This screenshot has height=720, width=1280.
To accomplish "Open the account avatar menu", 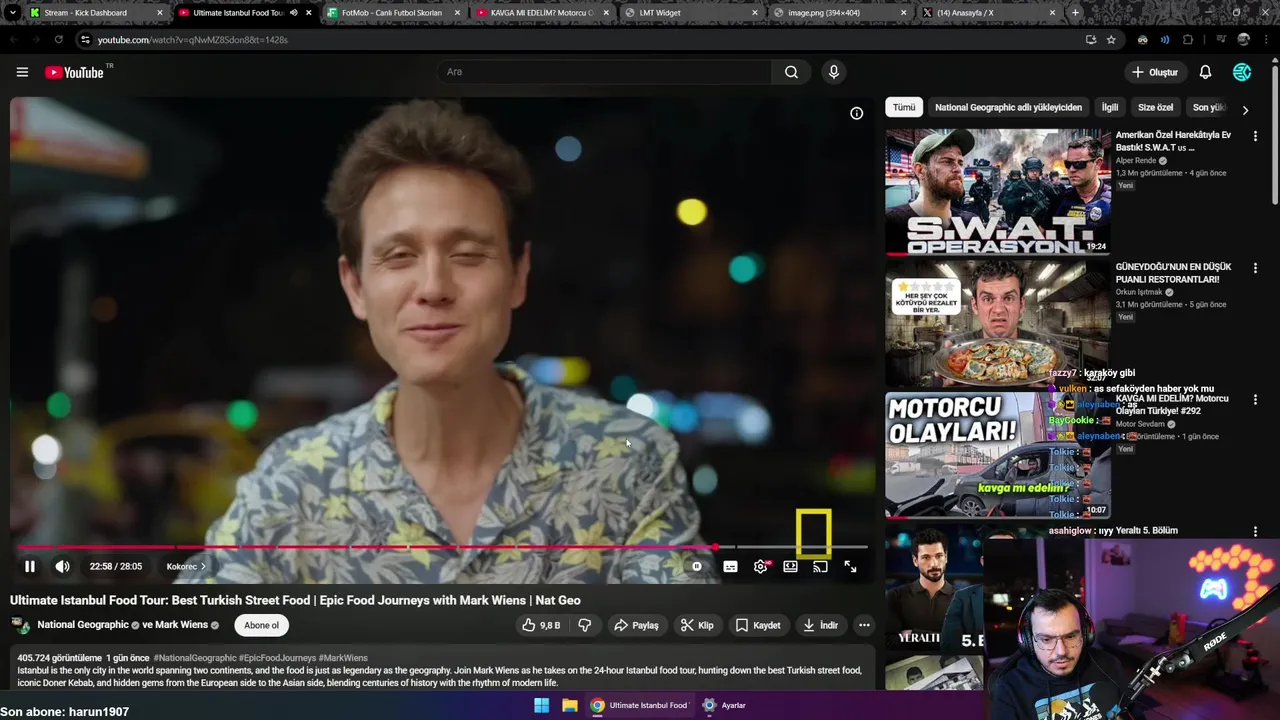I will point(1242,72).
